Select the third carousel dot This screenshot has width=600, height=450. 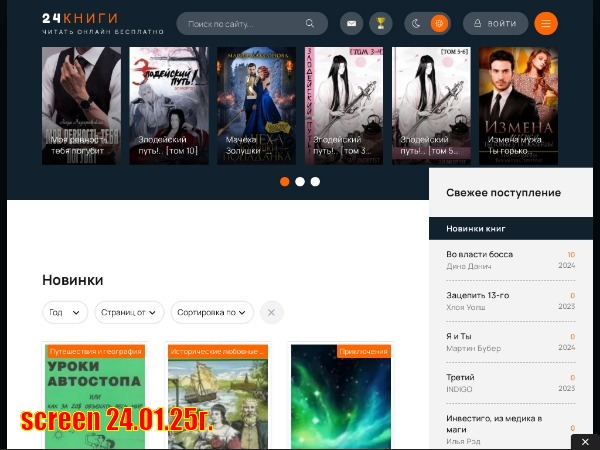(315, 181)
